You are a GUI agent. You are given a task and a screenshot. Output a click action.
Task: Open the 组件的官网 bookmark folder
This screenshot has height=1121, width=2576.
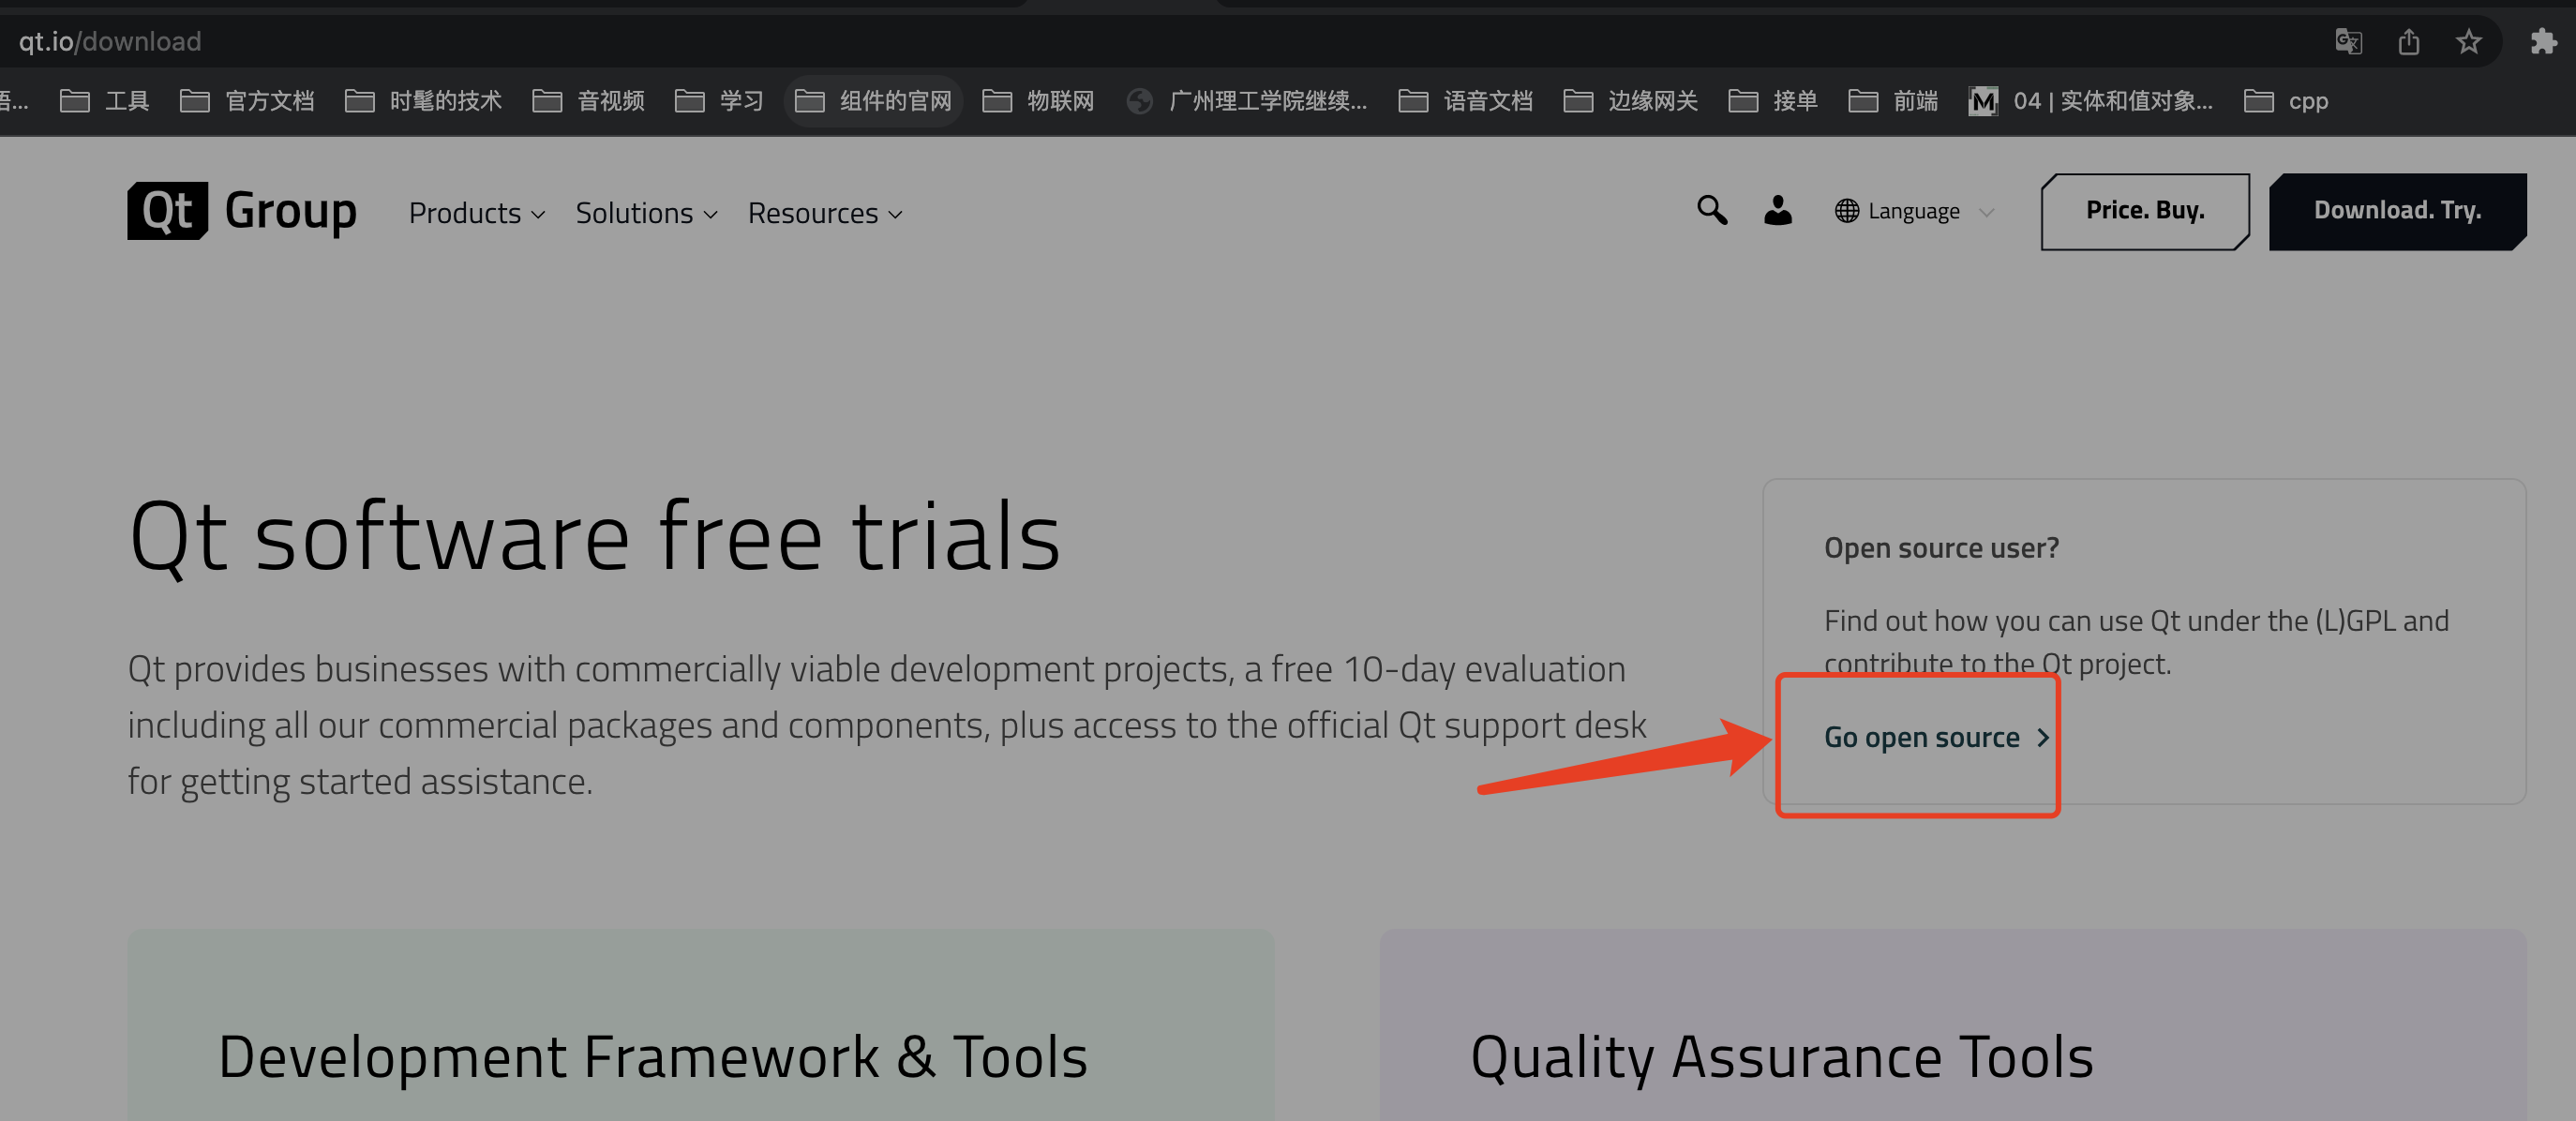[x=873, y=101]
